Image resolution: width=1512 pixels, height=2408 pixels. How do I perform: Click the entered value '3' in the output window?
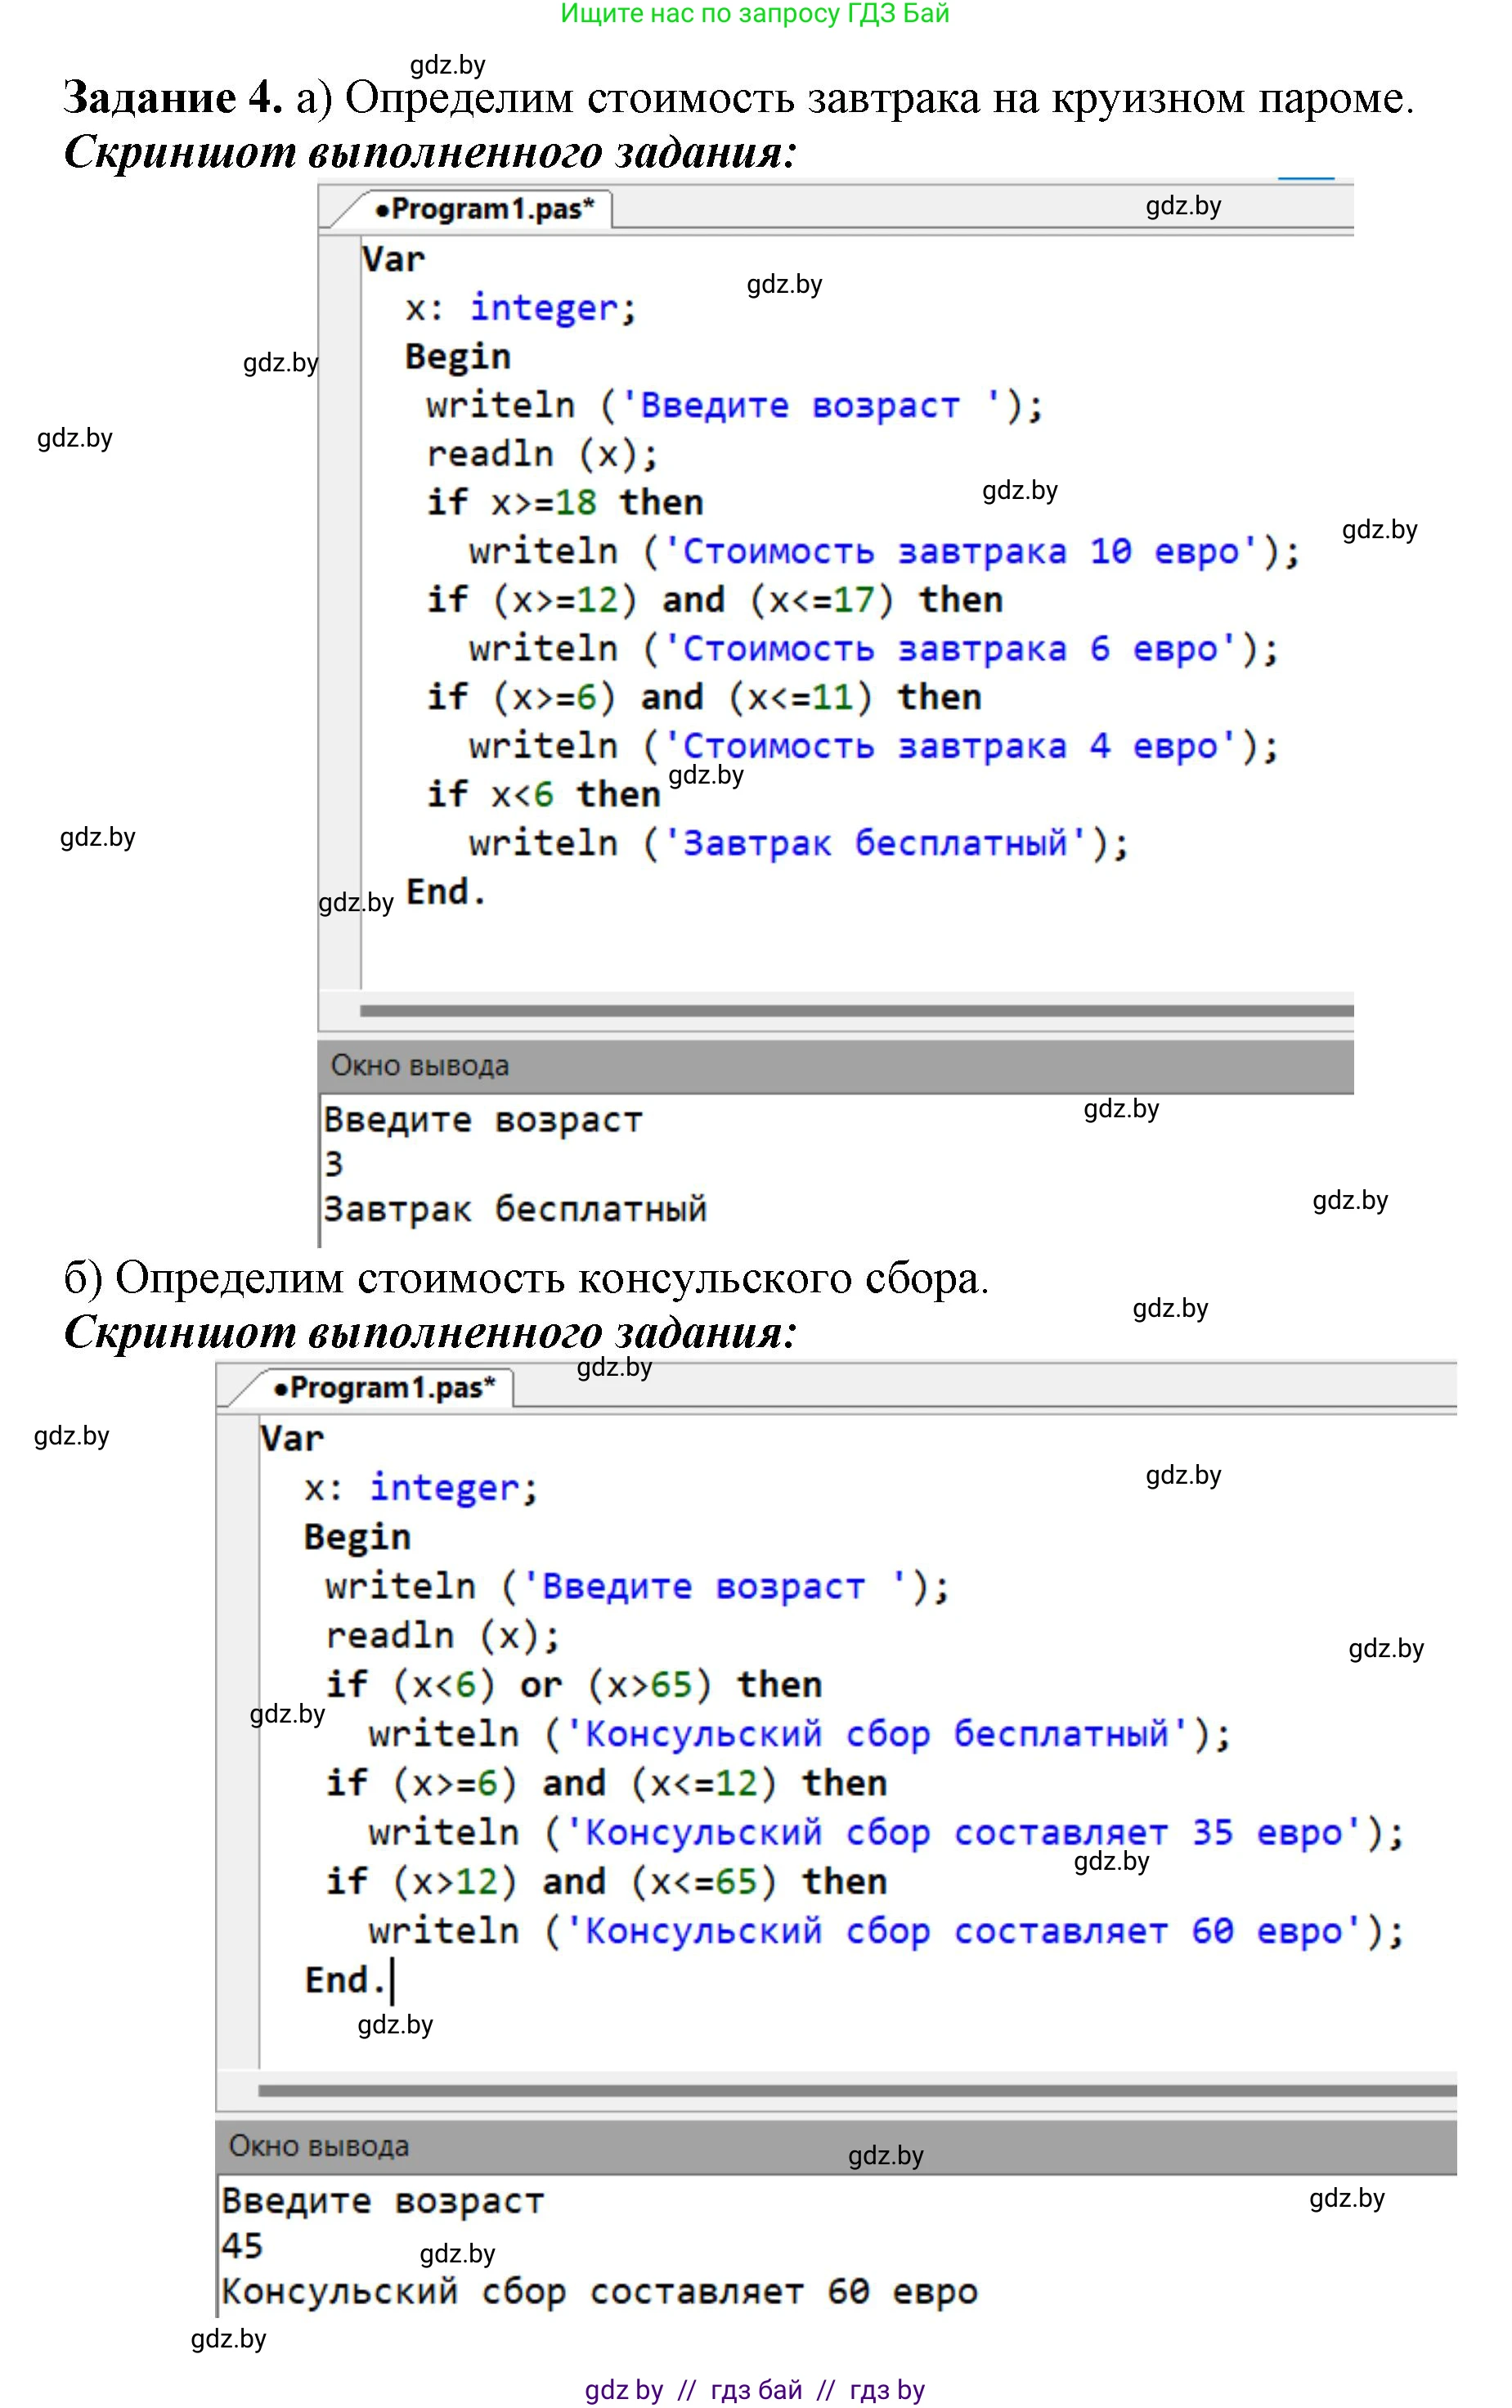(x=334, y=1164)
